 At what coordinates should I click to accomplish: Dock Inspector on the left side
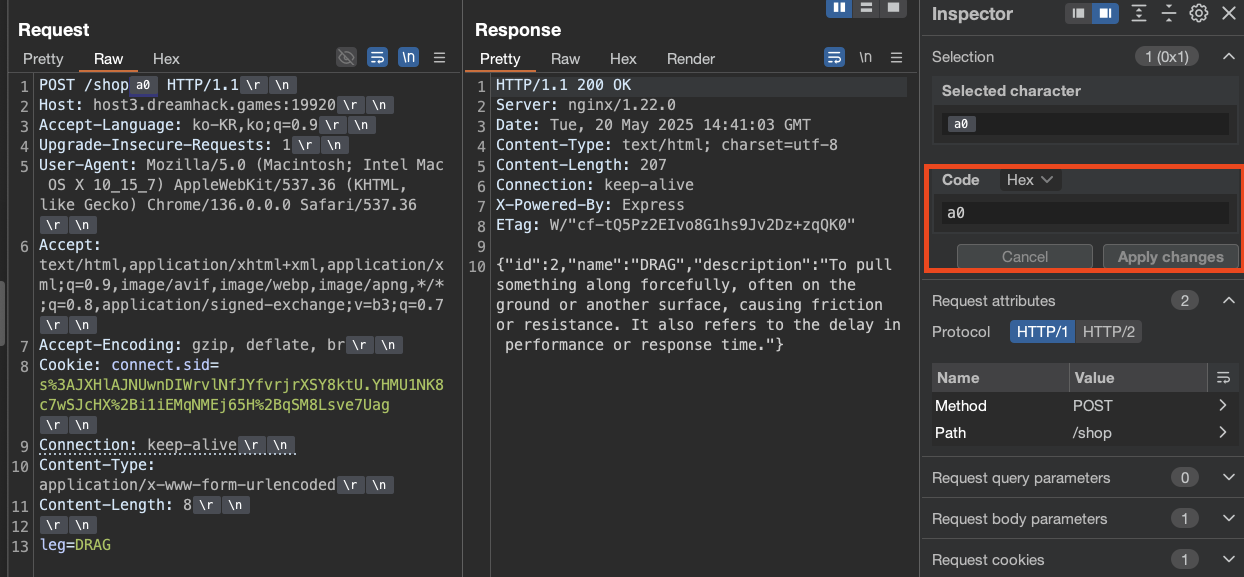(1078, 14)
